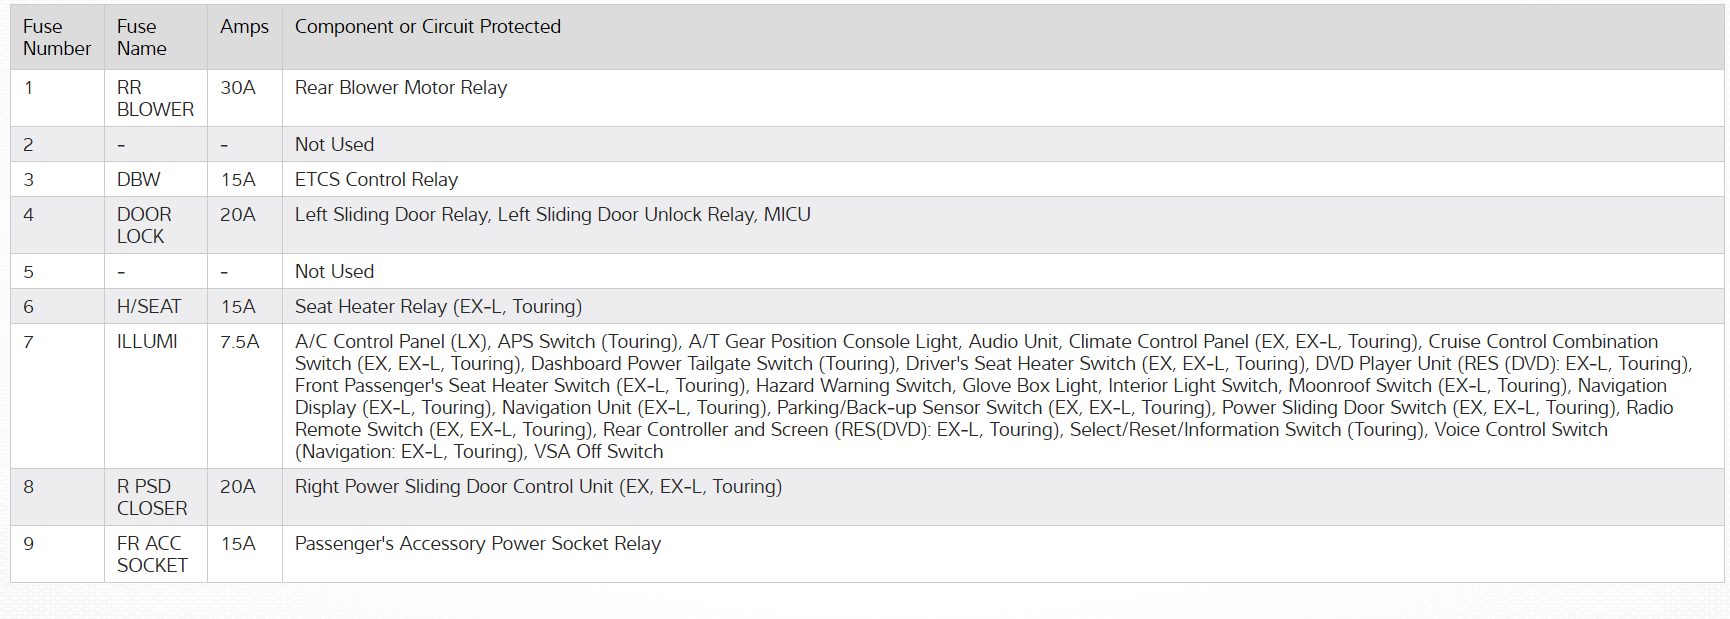This screenshot has height=619, width=1730.
Task: Select the "FR ACC SOCKET" fuse name cell
Action: 151,554
